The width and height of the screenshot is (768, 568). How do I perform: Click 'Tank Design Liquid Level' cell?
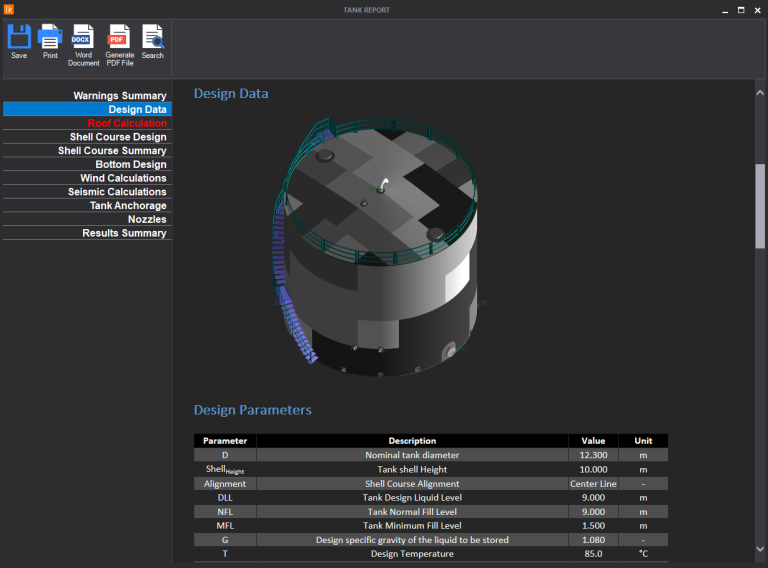[412, 497]
